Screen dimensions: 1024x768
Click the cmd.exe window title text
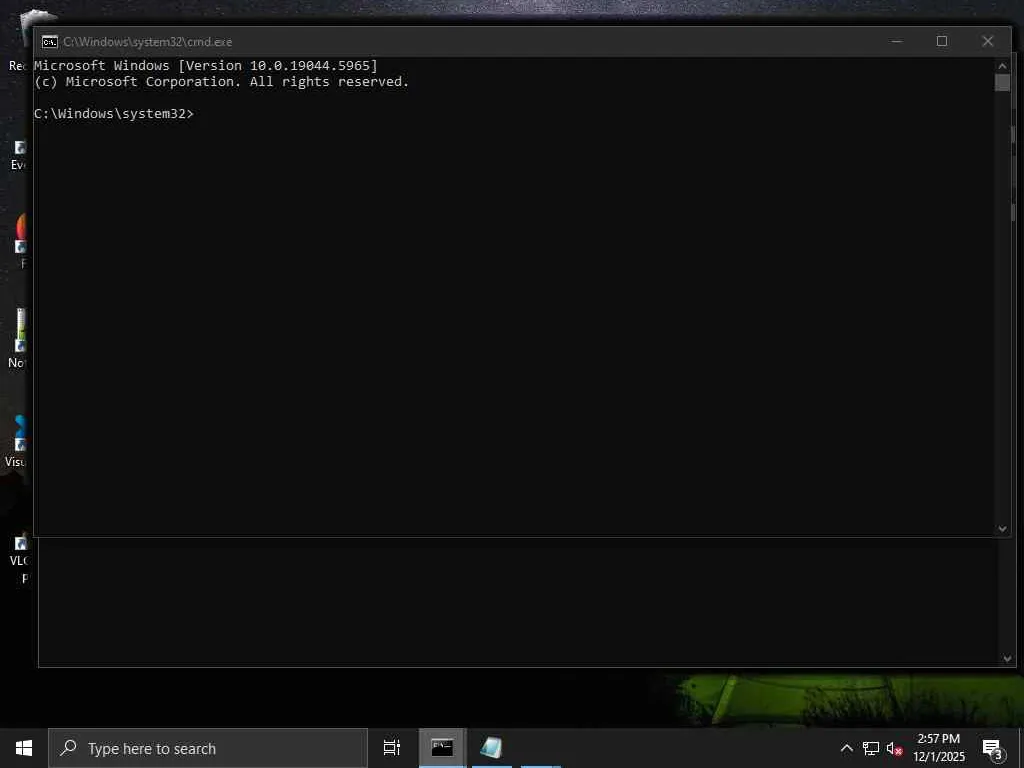[148, 42]
